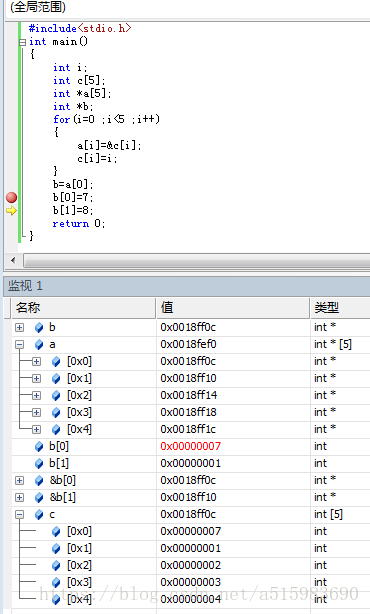Viewport: 370px width, 614px height.
Task: Click the blue cube icon beside b
Action: click(x=39, y=327)
